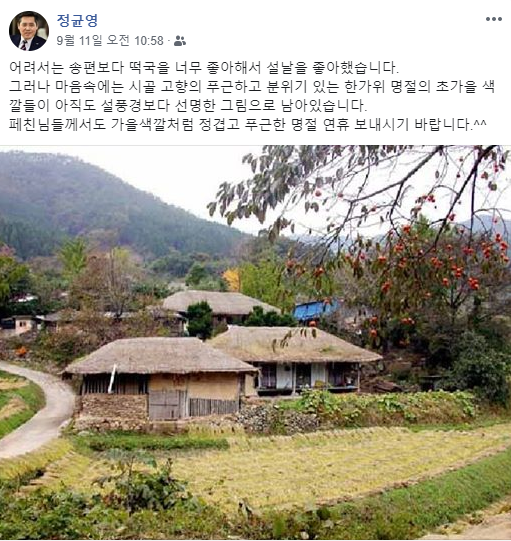Viewport: 511px width, 541px height.
Task: Click the stone wall under thatched house
Action: pos(113,407)
